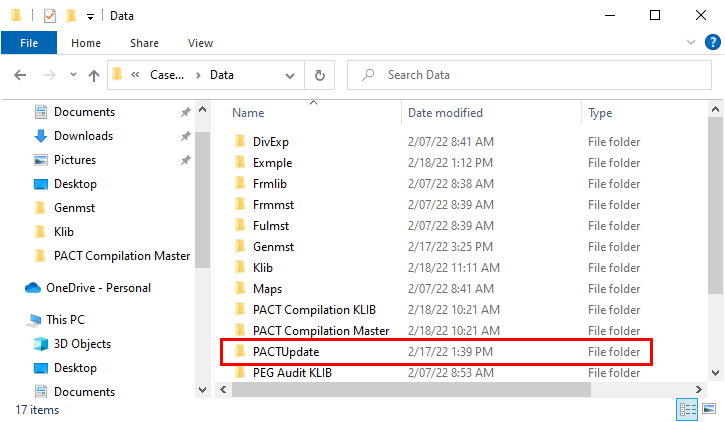Select the Klib folder in file list
Image resolution: width=725 pixels, height=422 pixels.
point(263,268)
